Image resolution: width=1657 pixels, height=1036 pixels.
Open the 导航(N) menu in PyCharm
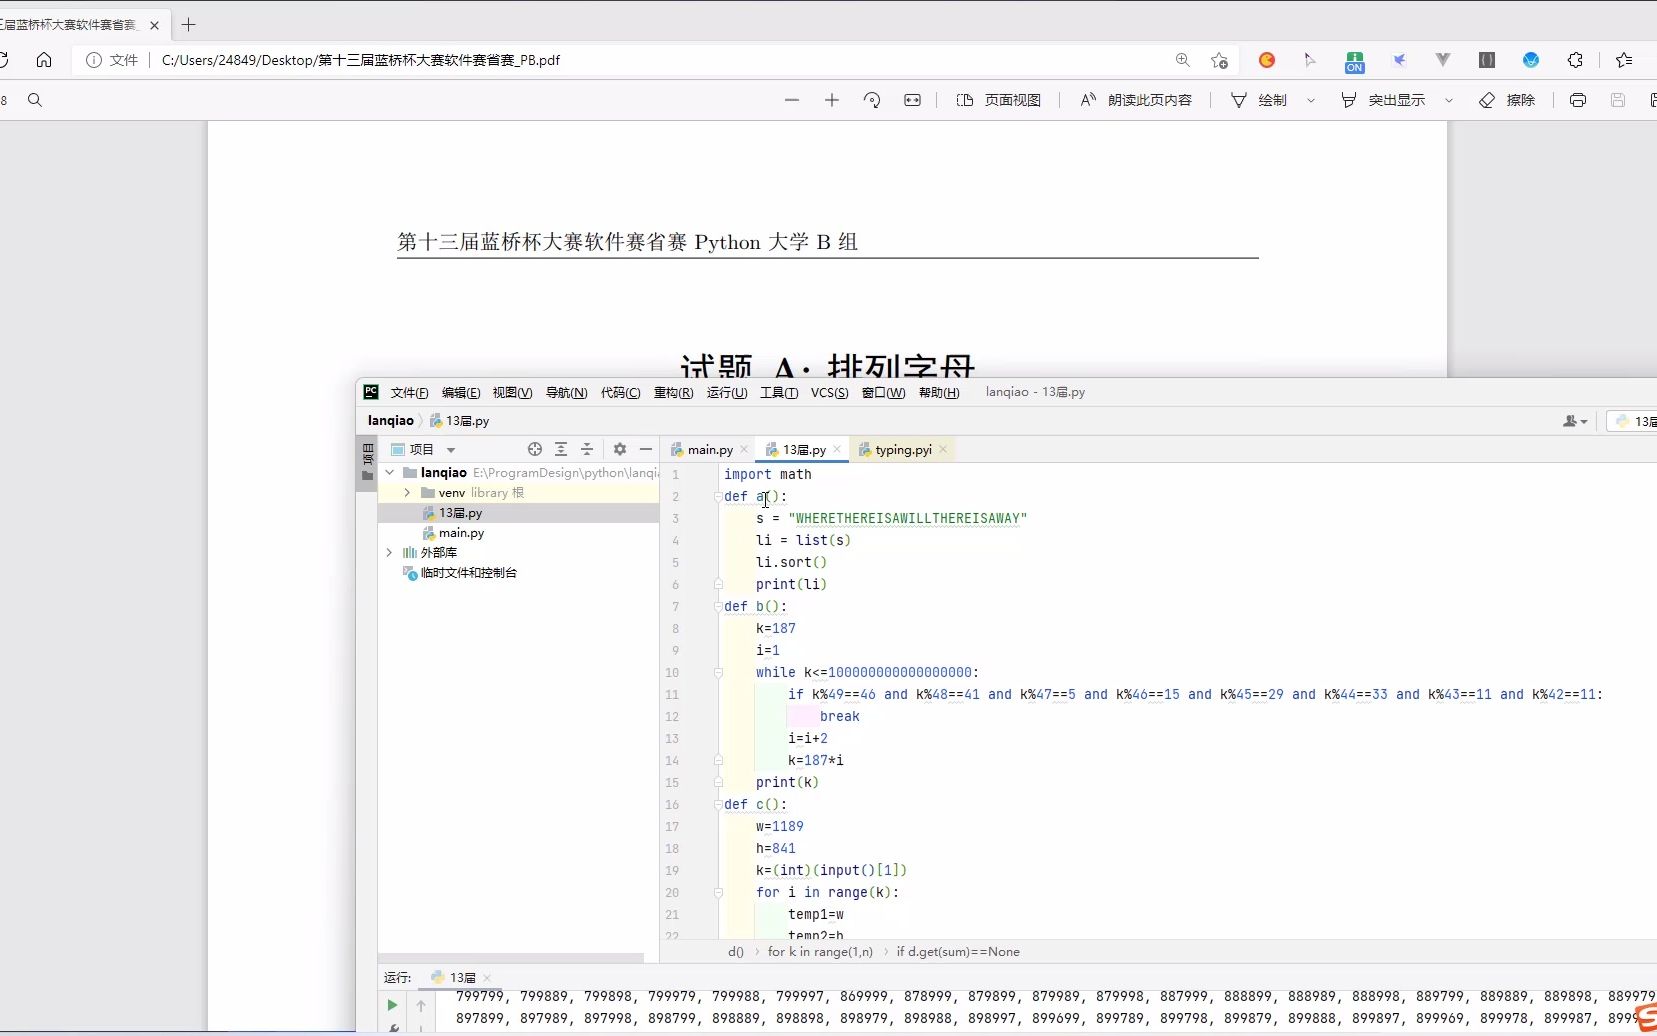(566, 392)
